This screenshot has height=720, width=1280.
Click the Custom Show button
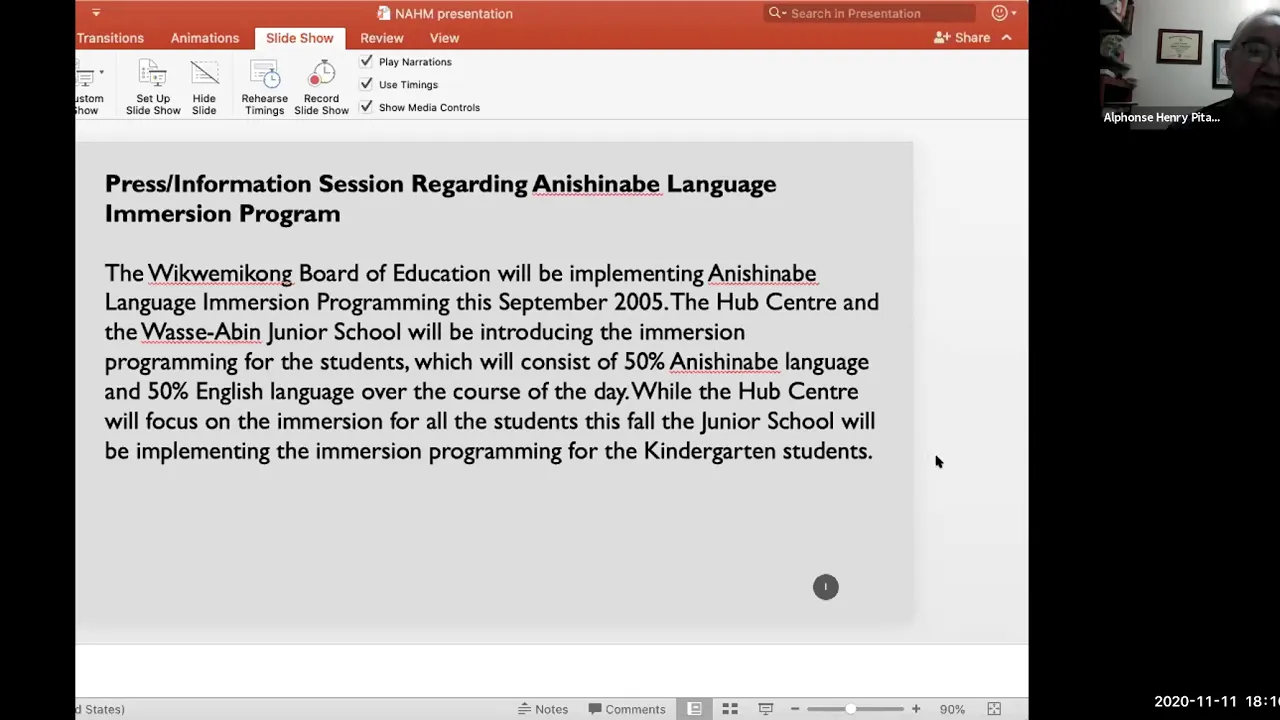point(88,88)
